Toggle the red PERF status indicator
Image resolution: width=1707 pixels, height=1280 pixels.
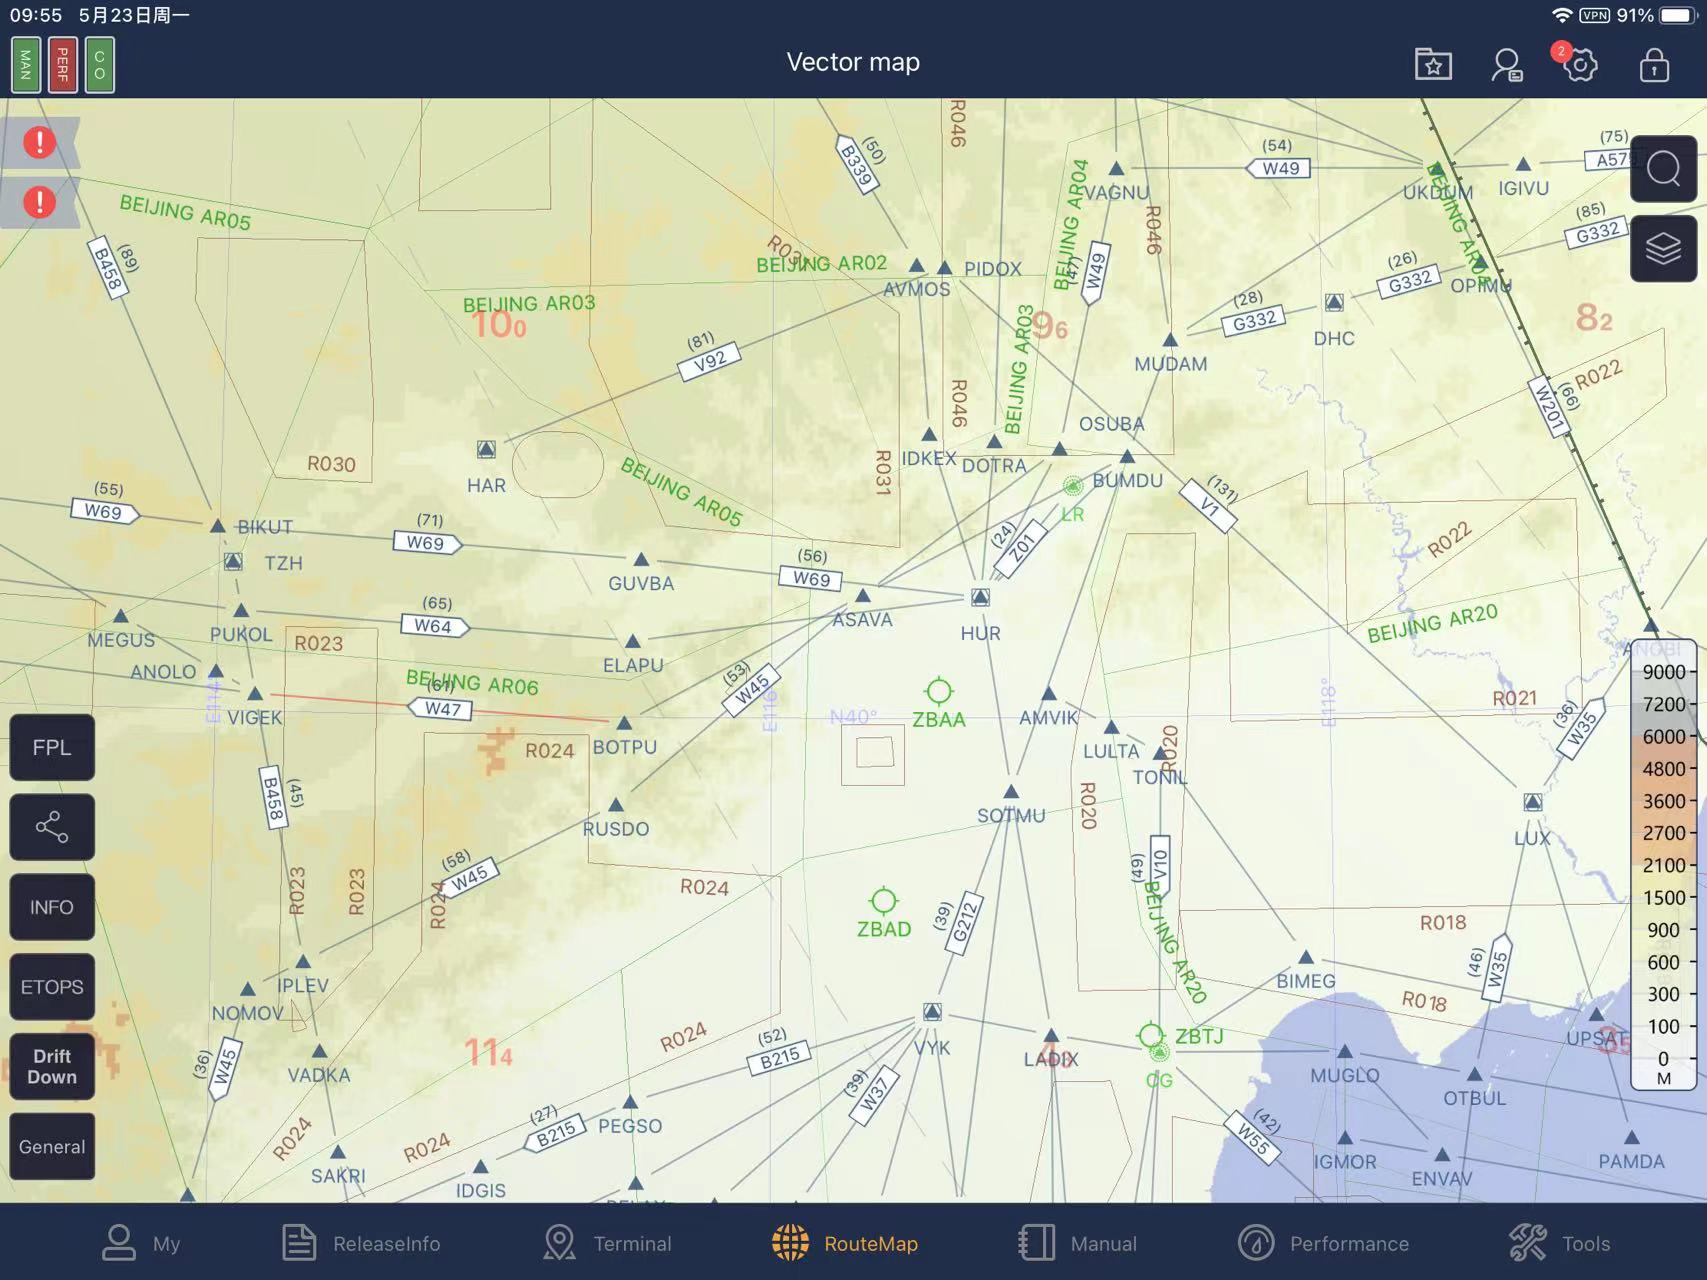pos(63,65)
